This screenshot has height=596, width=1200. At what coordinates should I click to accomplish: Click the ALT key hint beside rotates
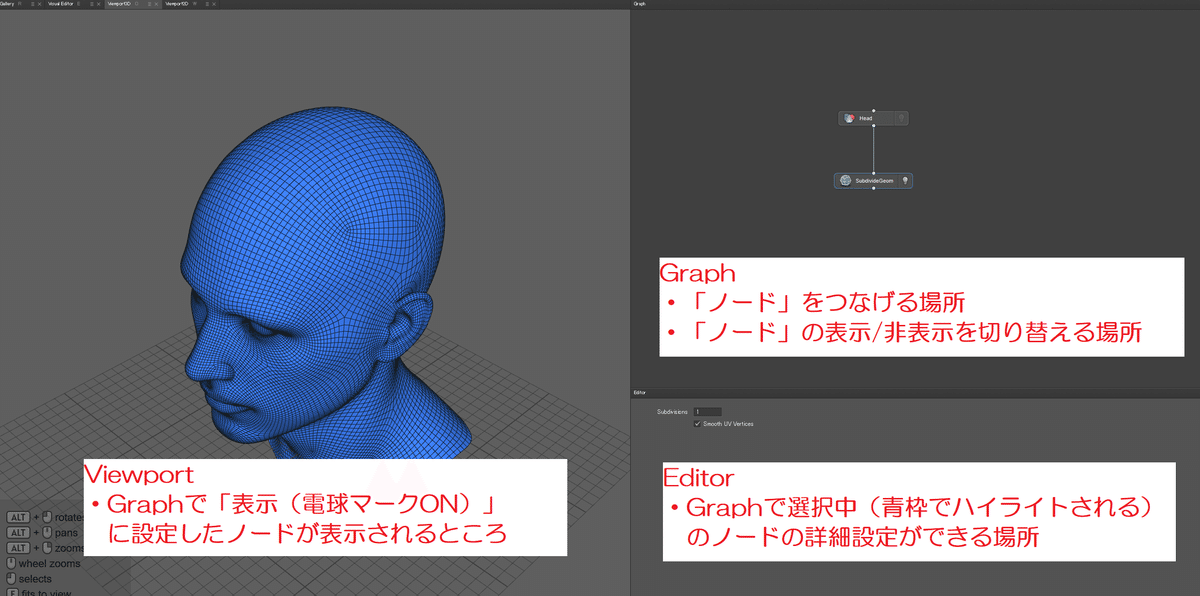point(18,517)
